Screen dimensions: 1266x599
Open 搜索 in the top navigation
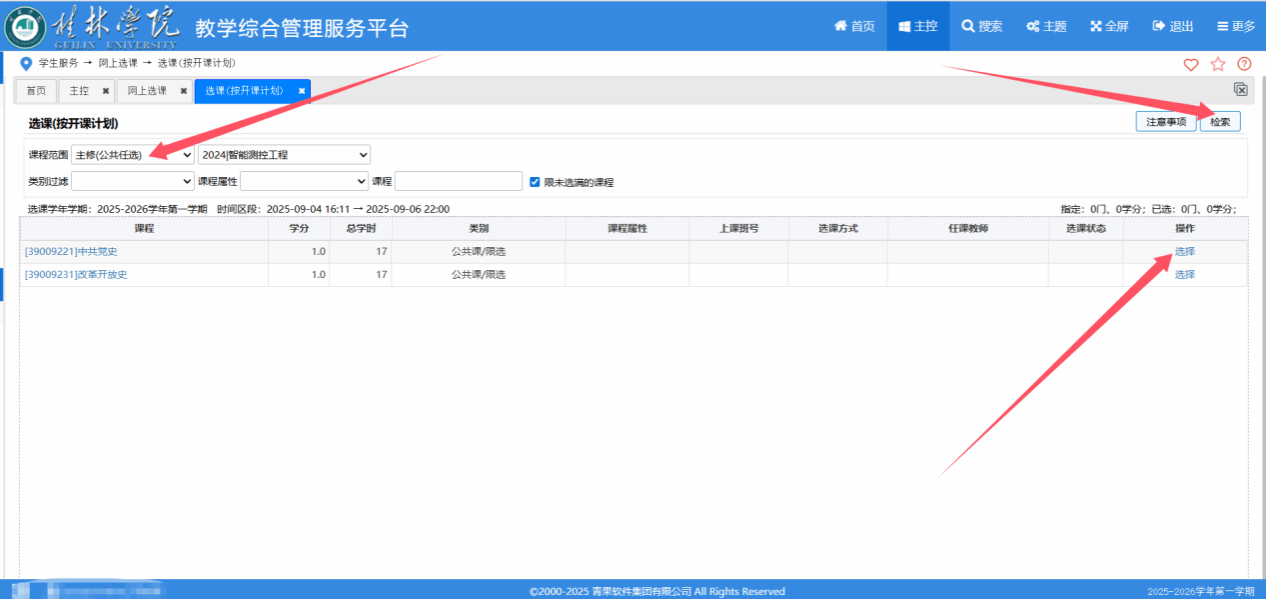click(982, 26)
